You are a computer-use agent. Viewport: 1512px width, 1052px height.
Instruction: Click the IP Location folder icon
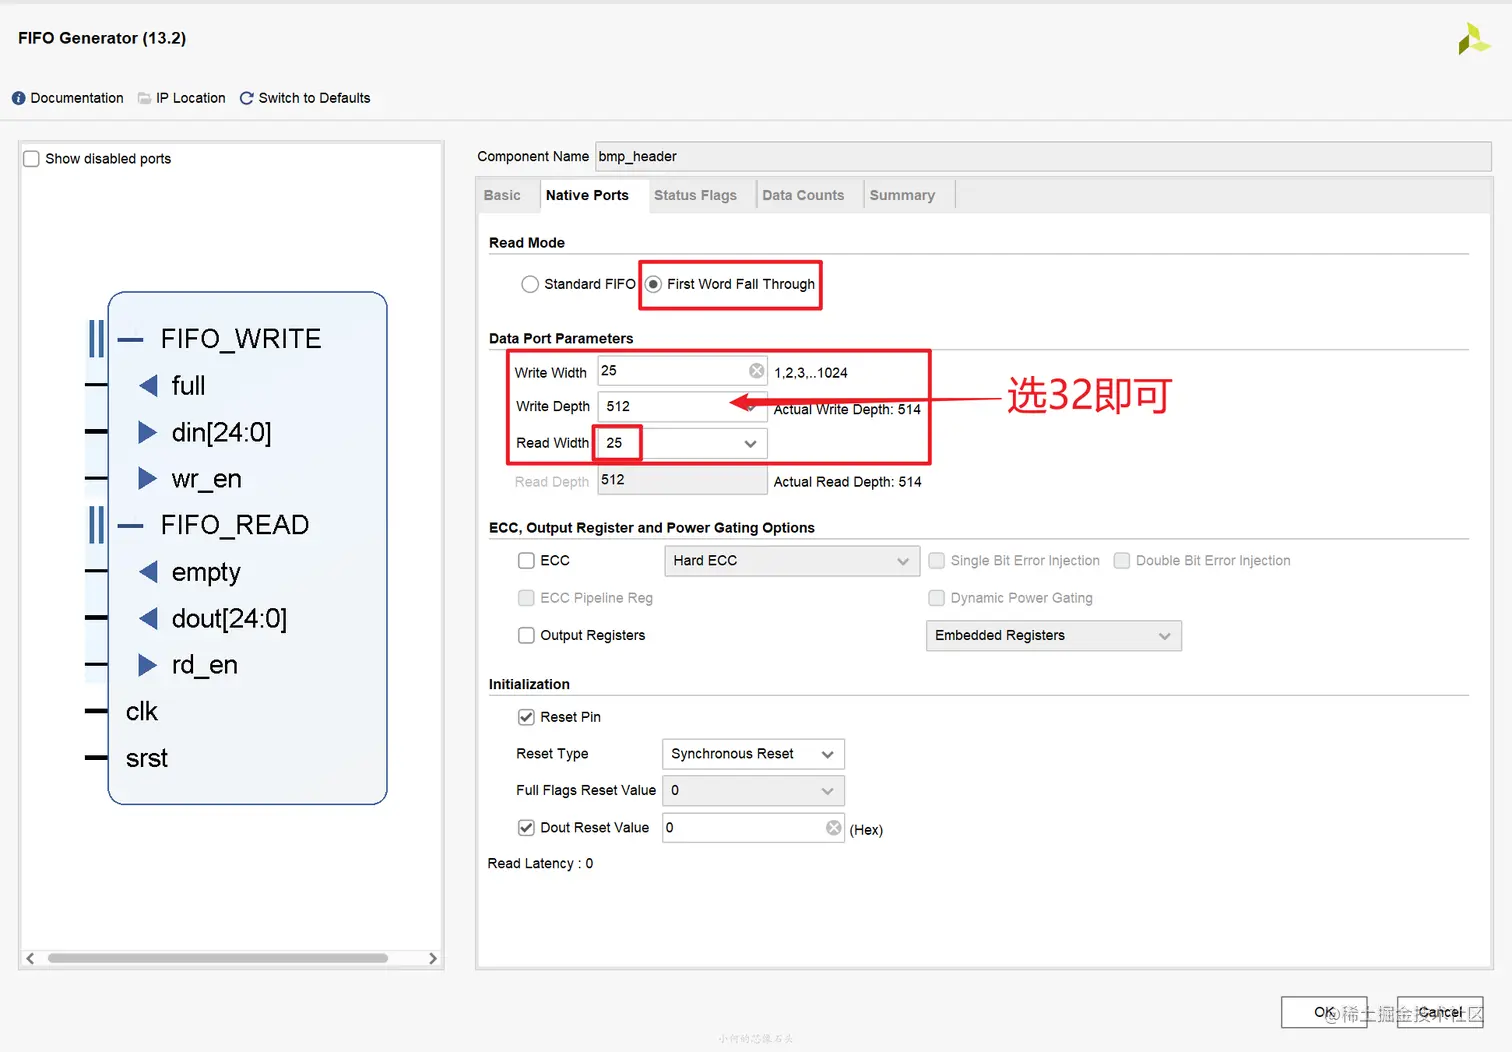145,98
